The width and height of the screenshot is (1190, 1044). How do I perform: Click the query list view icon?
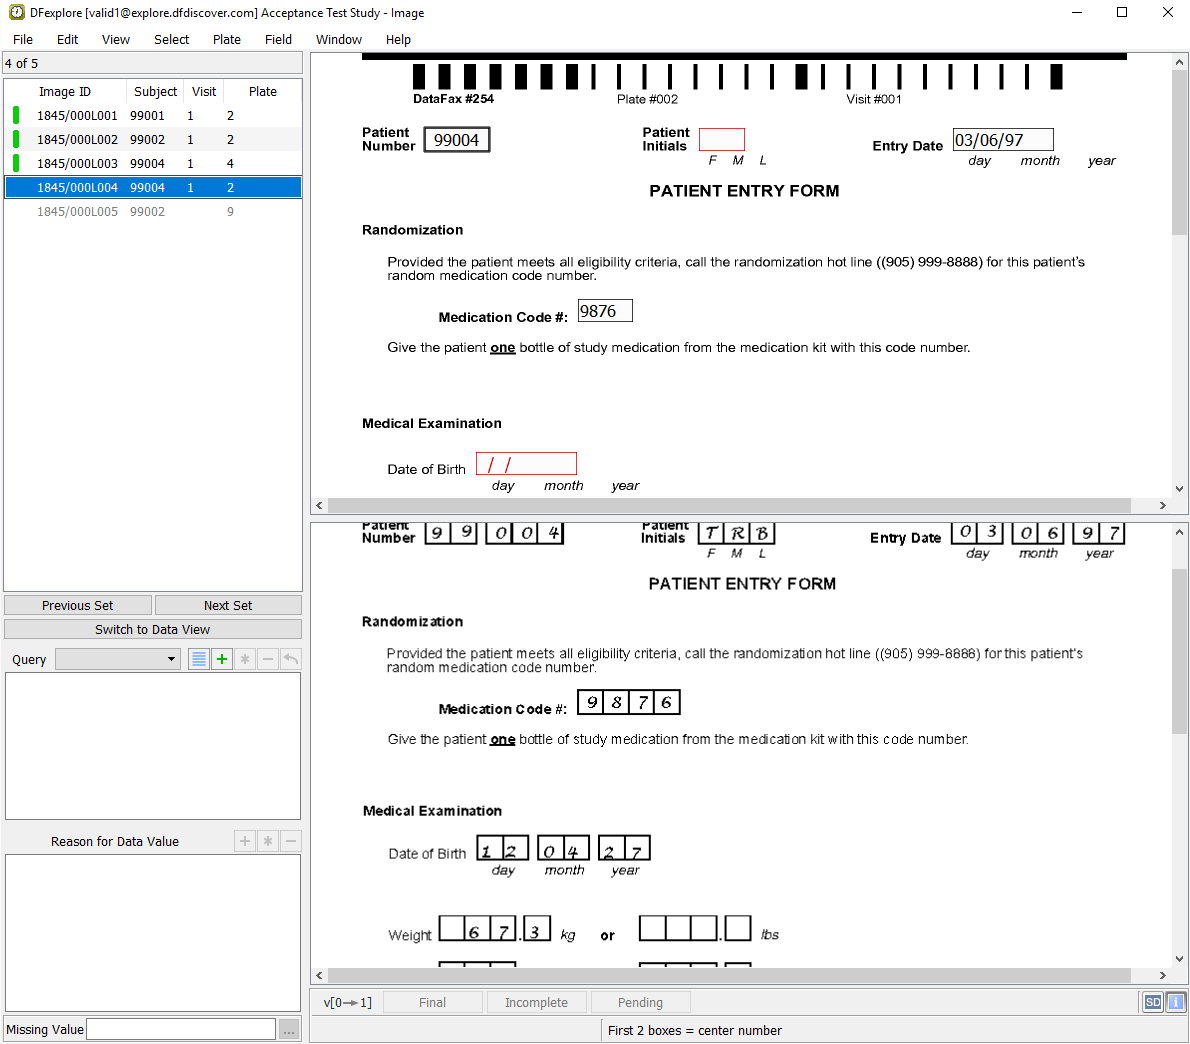(x=199, y=659)
